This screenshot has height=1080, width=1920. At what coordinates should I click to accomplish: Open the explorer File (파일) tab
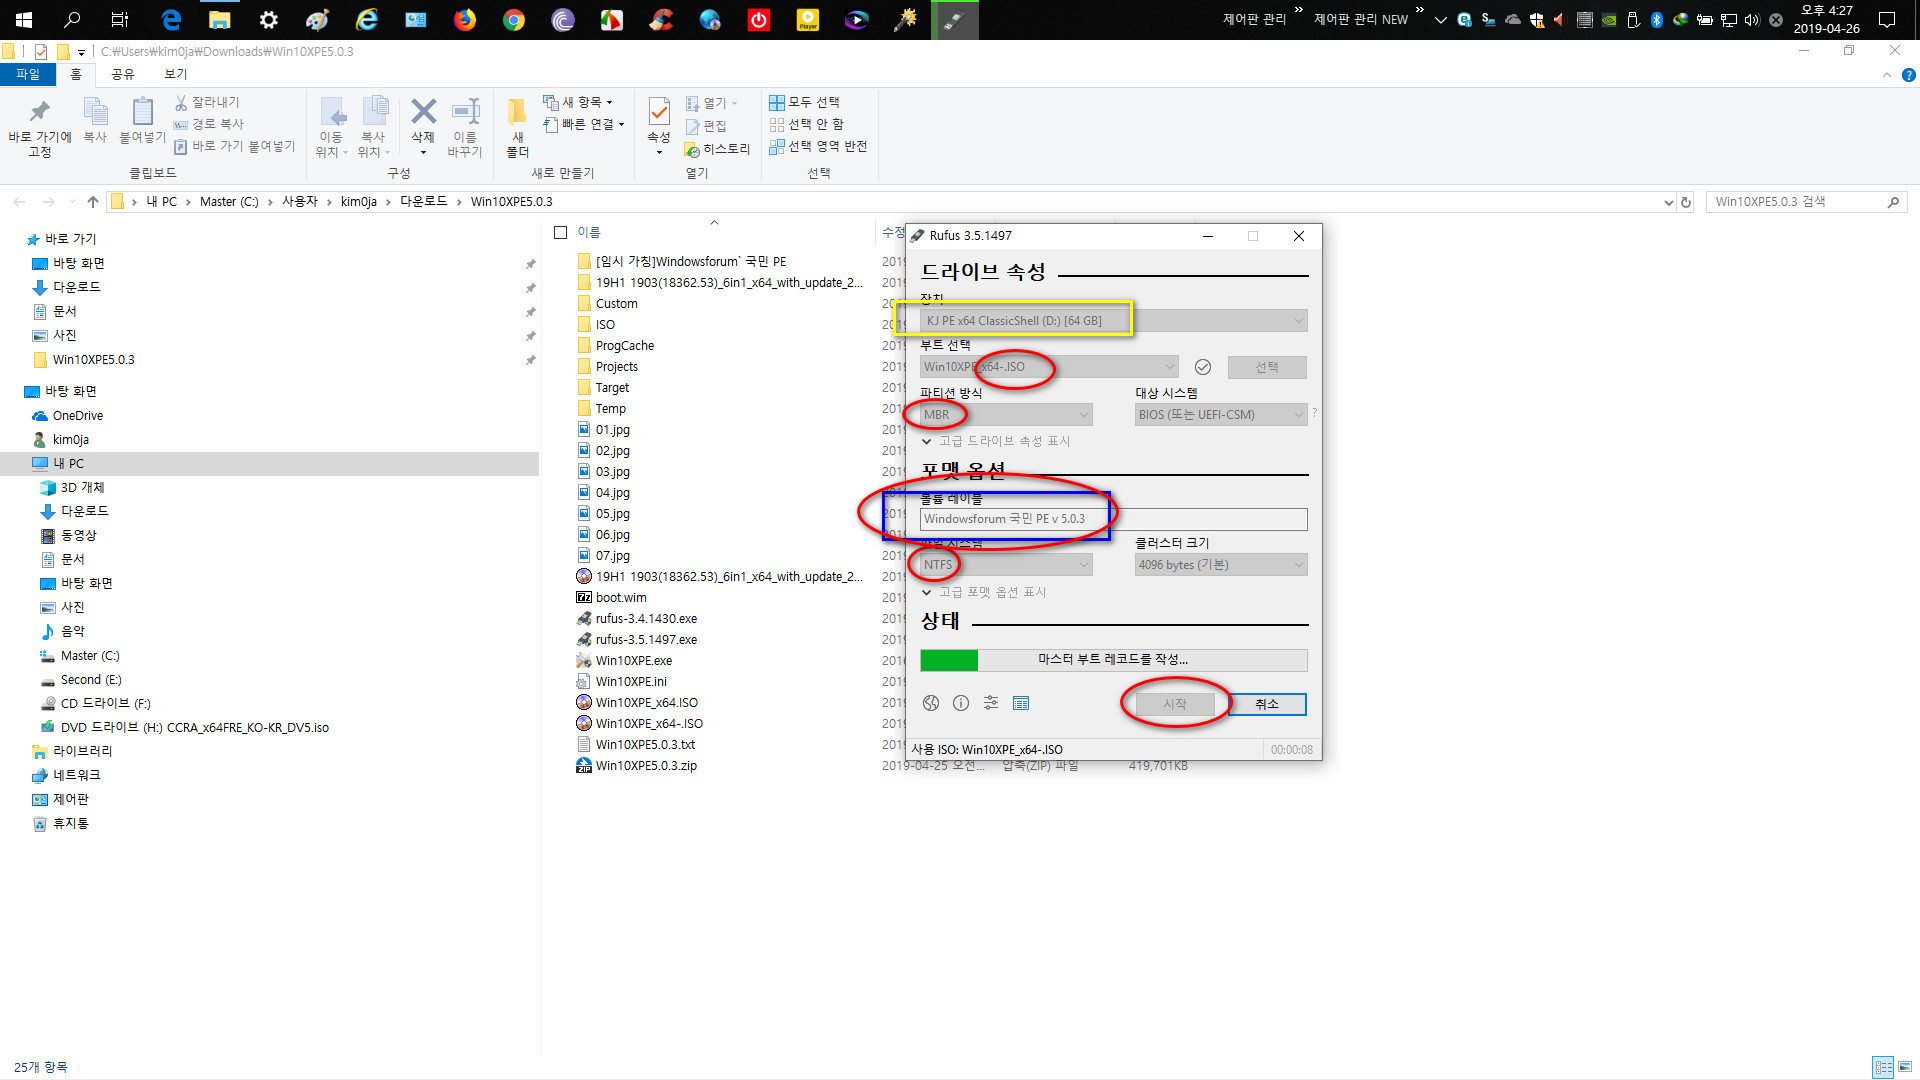click(x=28, y=74)
